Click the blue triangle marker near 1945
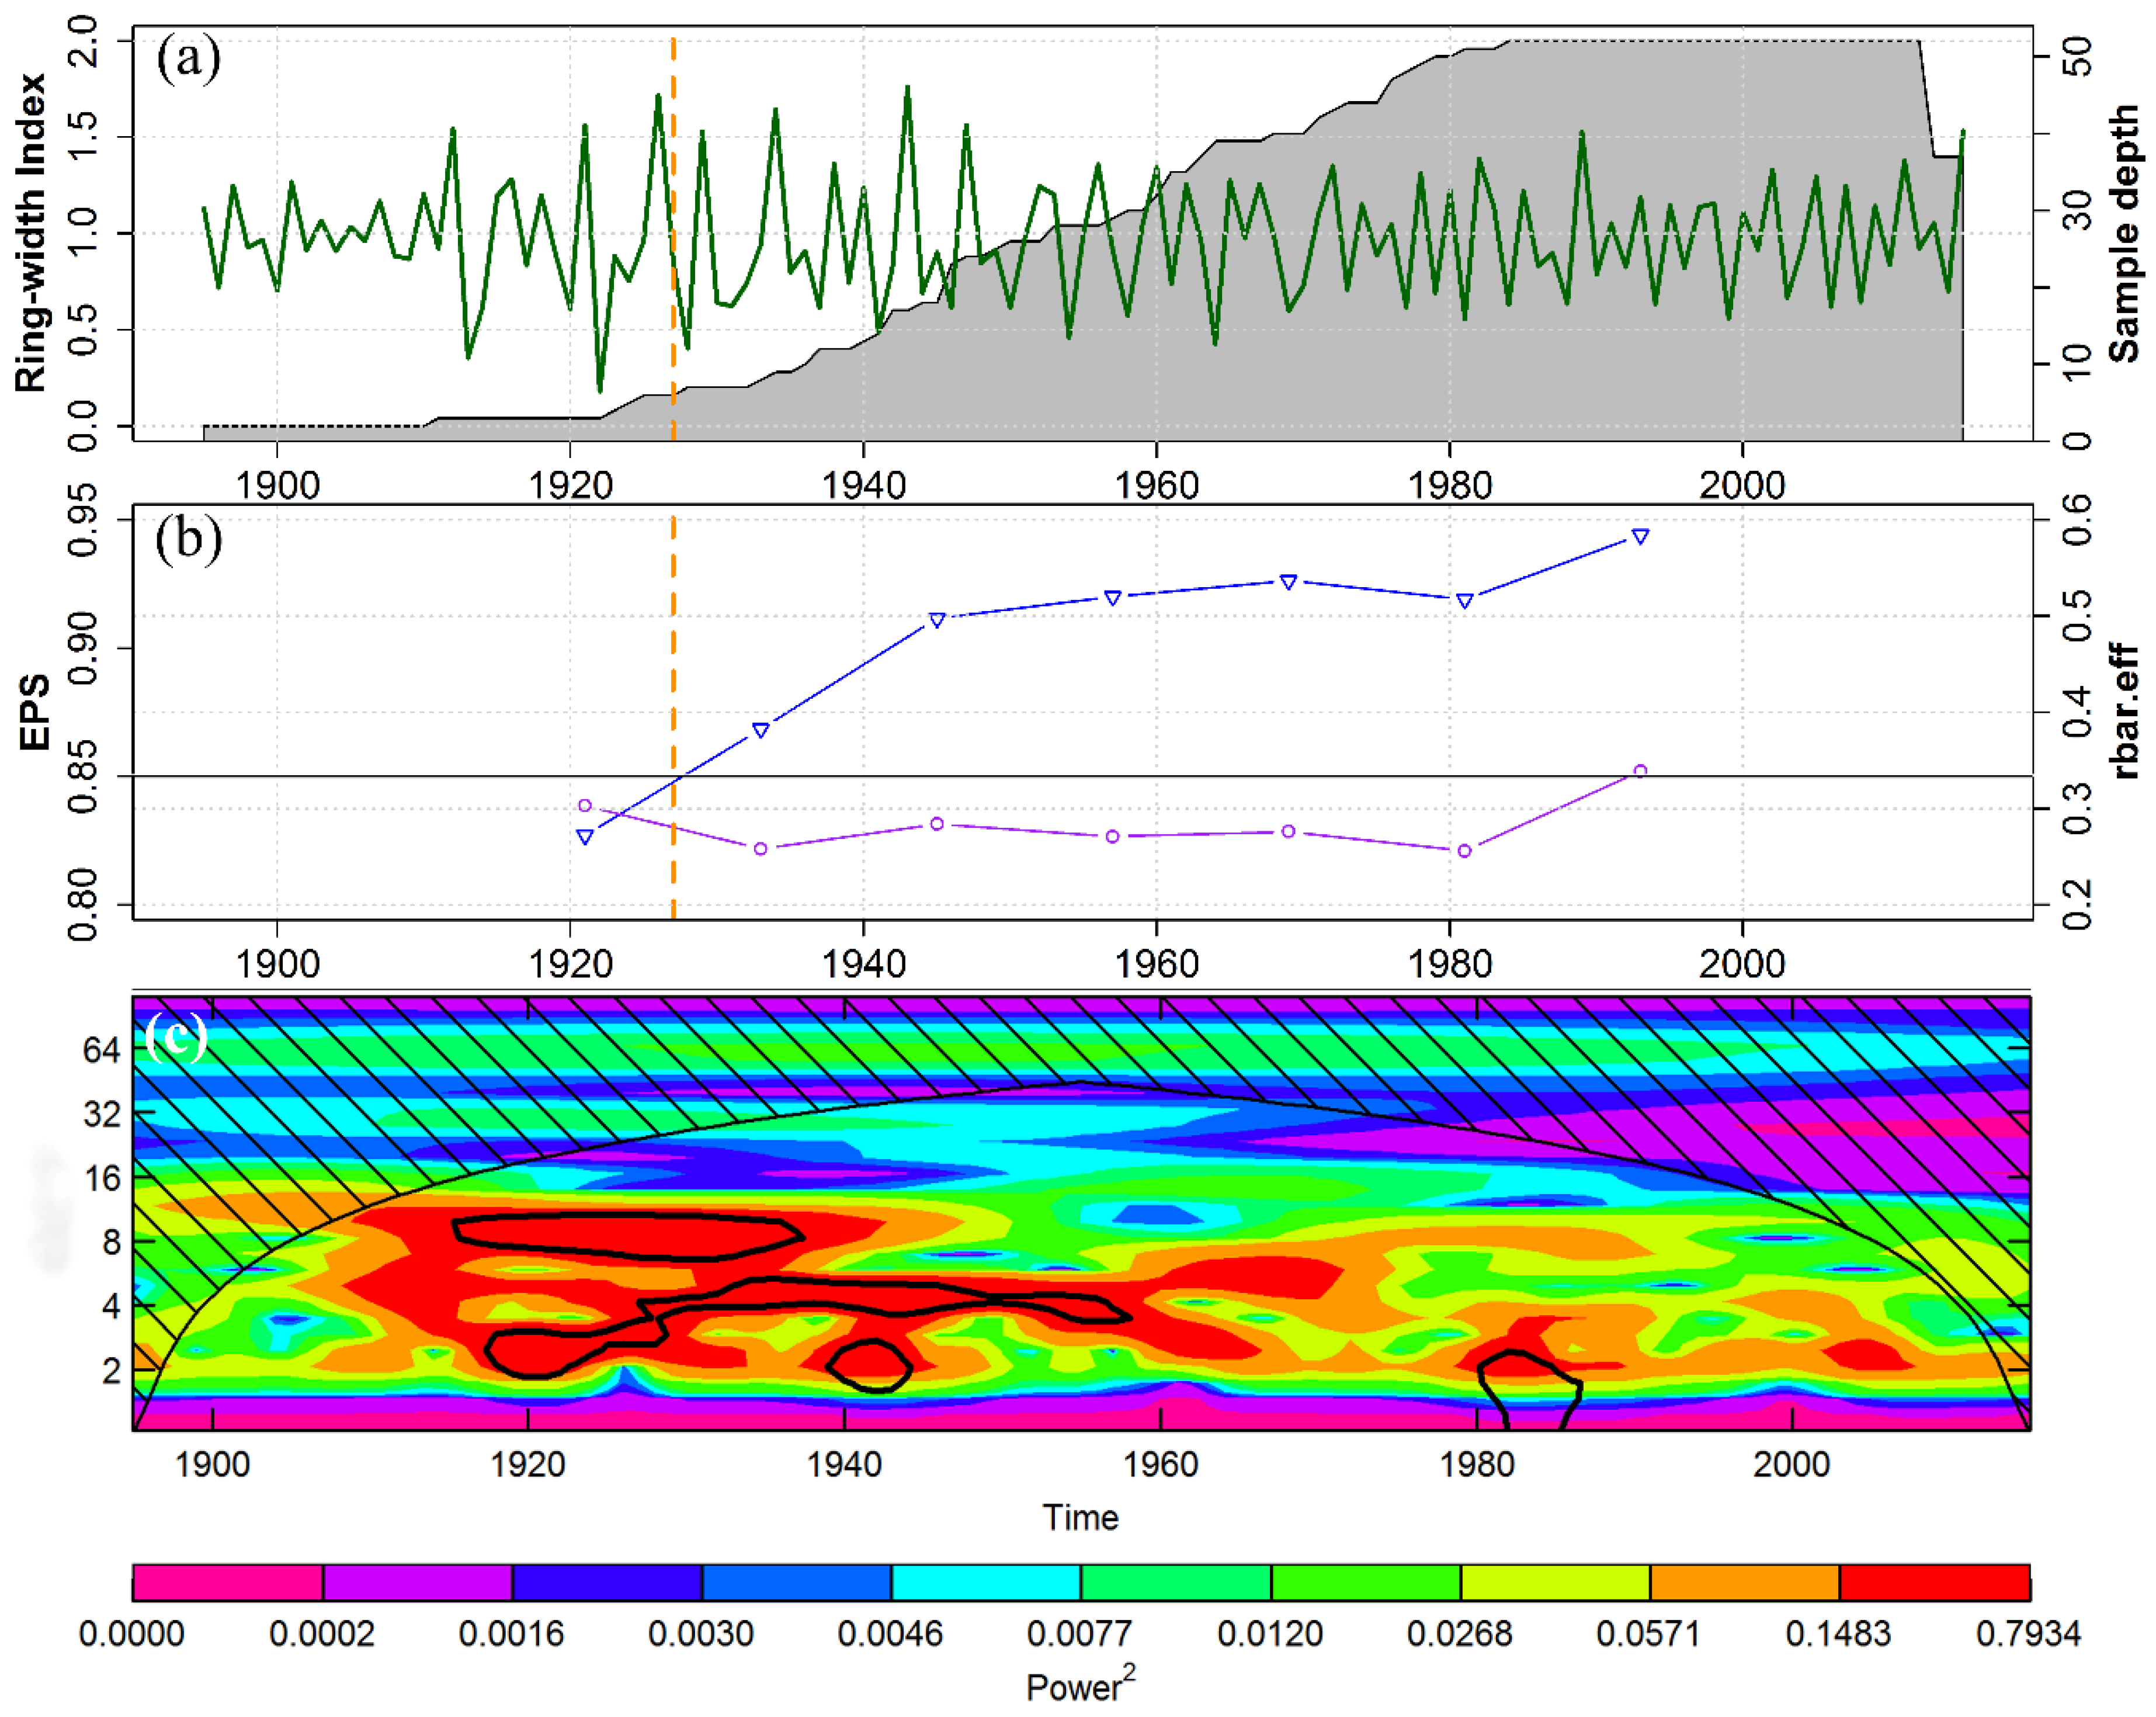Viewport: 2156px width, 1717px height. 937,621
